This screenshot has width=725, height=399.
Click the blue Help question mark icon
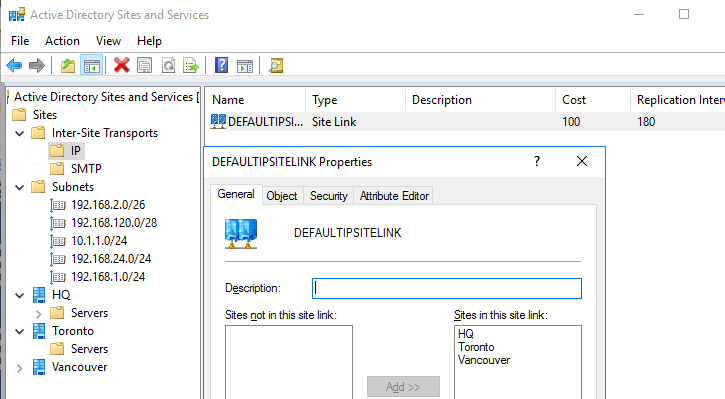point(221,65)
